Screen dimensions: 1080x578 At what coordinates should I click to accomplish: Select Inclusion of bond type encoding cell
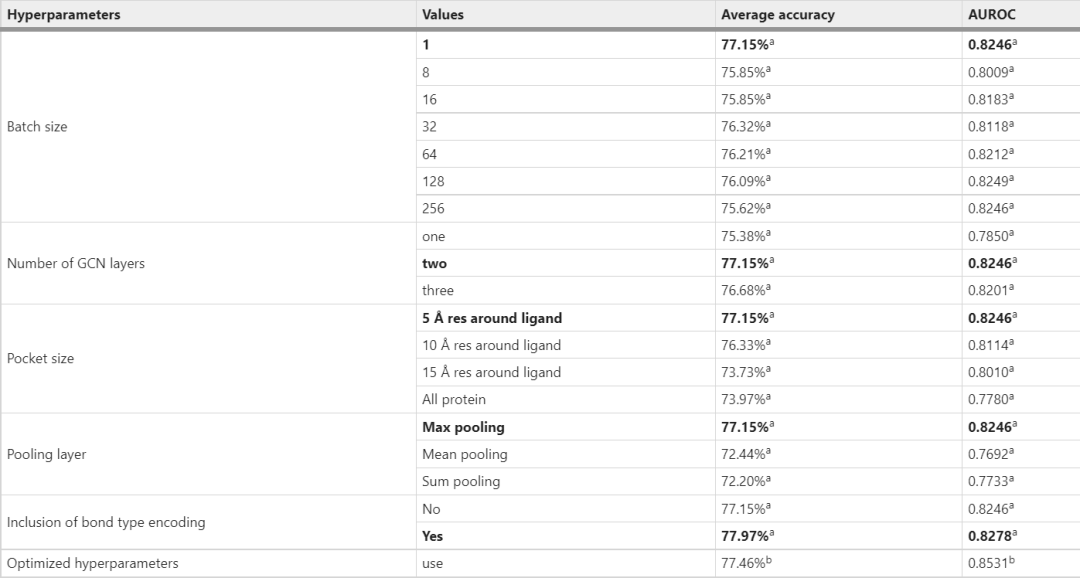point(104,522)
